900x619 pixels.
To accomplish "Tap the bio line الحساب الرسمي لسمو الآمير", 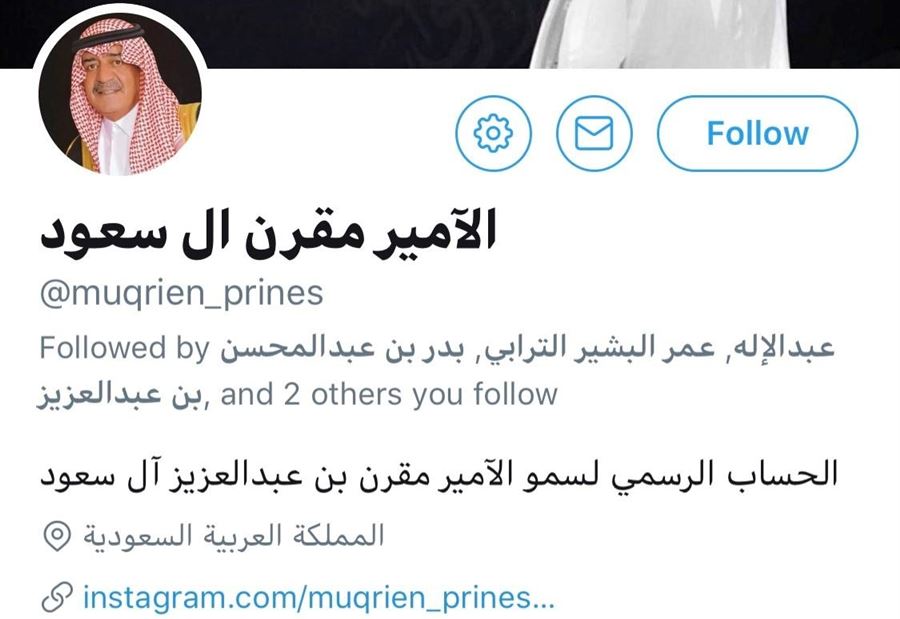I will [x=664, y=475].
